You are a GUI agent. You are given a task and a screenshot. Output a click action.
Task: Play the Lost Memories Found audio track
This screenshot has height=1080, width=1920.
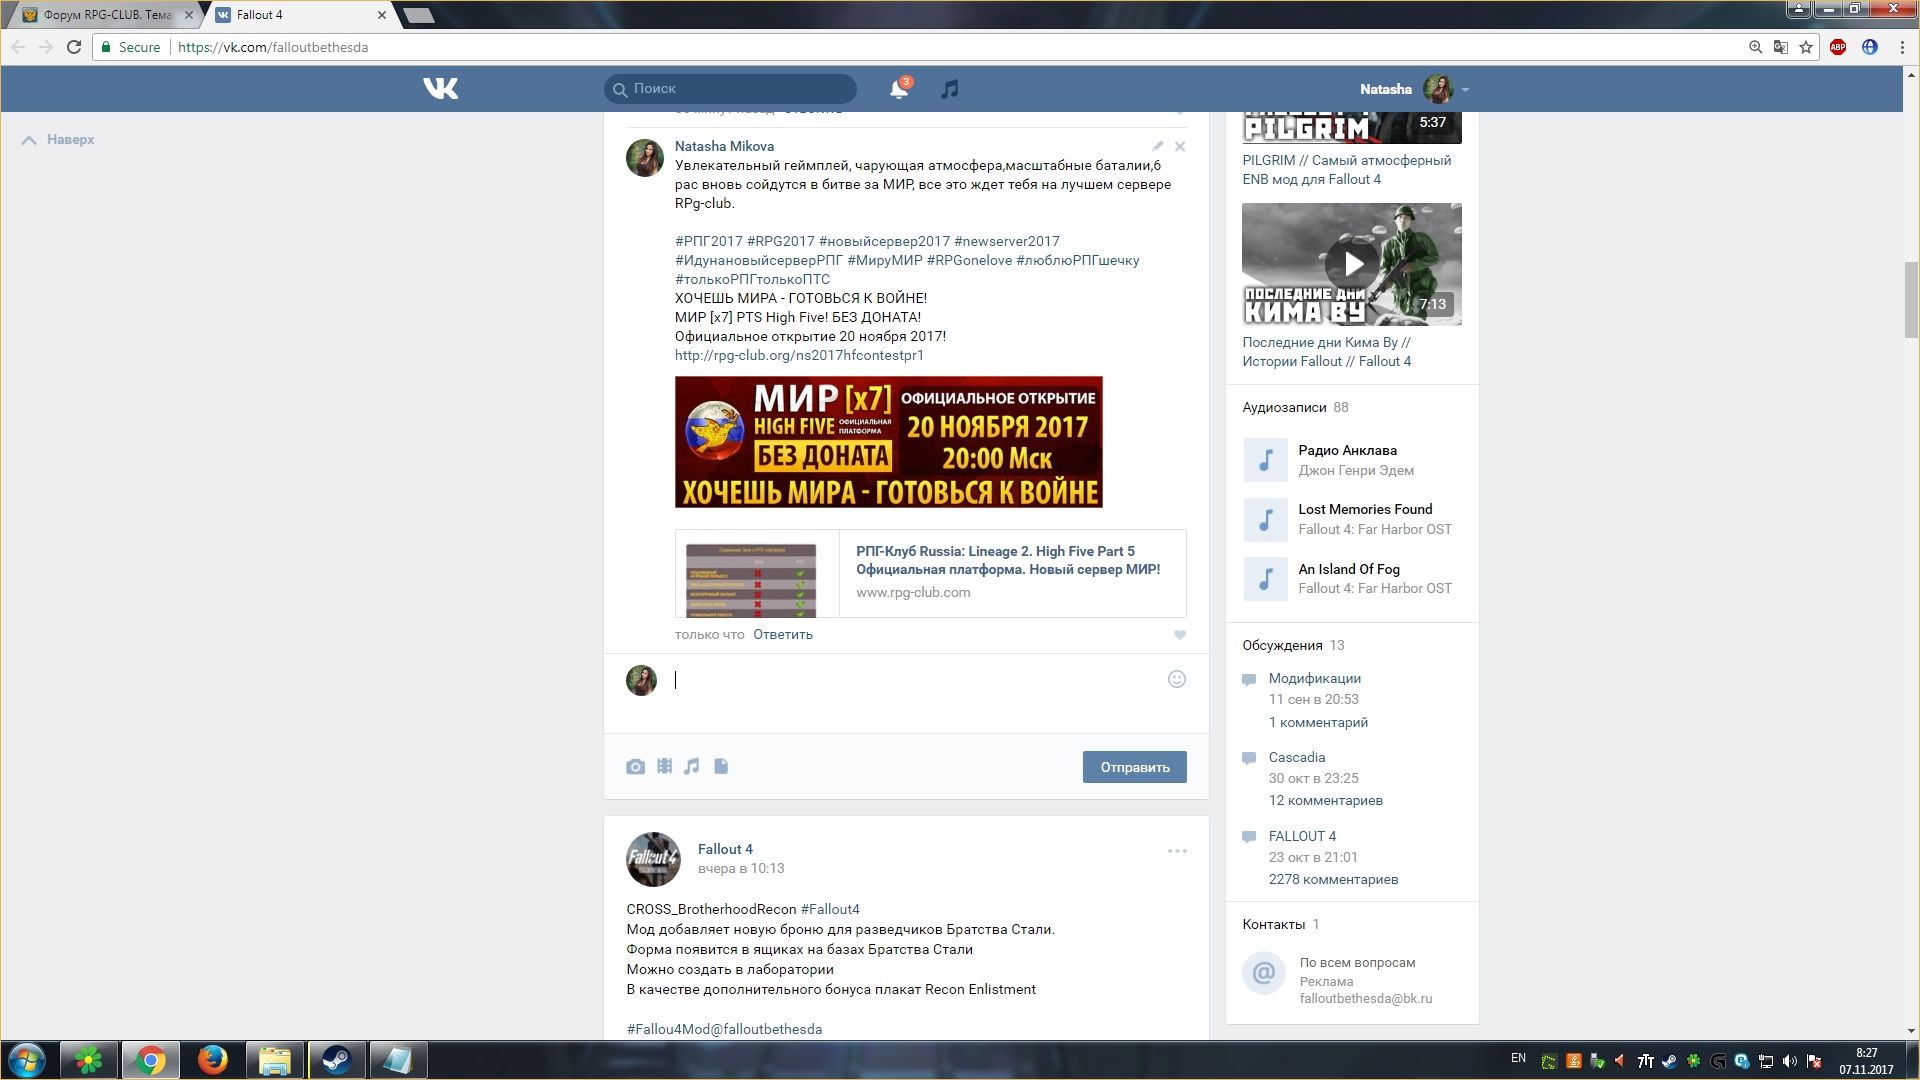1265,519
